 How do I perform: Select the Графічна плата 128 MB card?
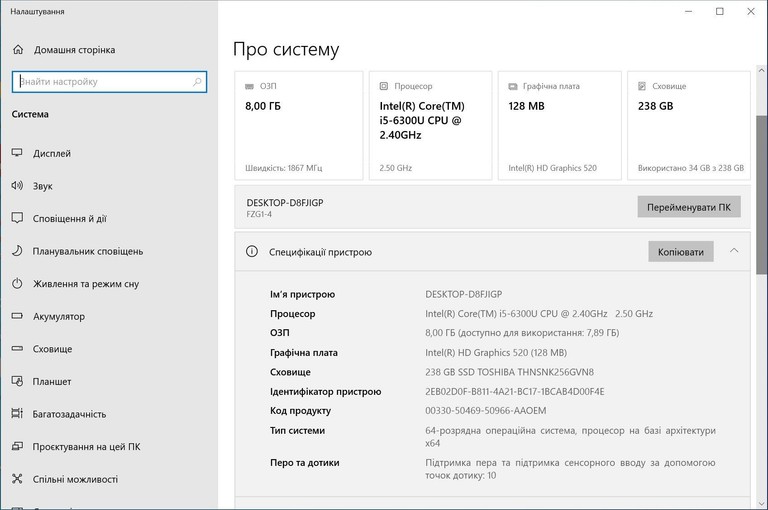[x=560, y=125]
